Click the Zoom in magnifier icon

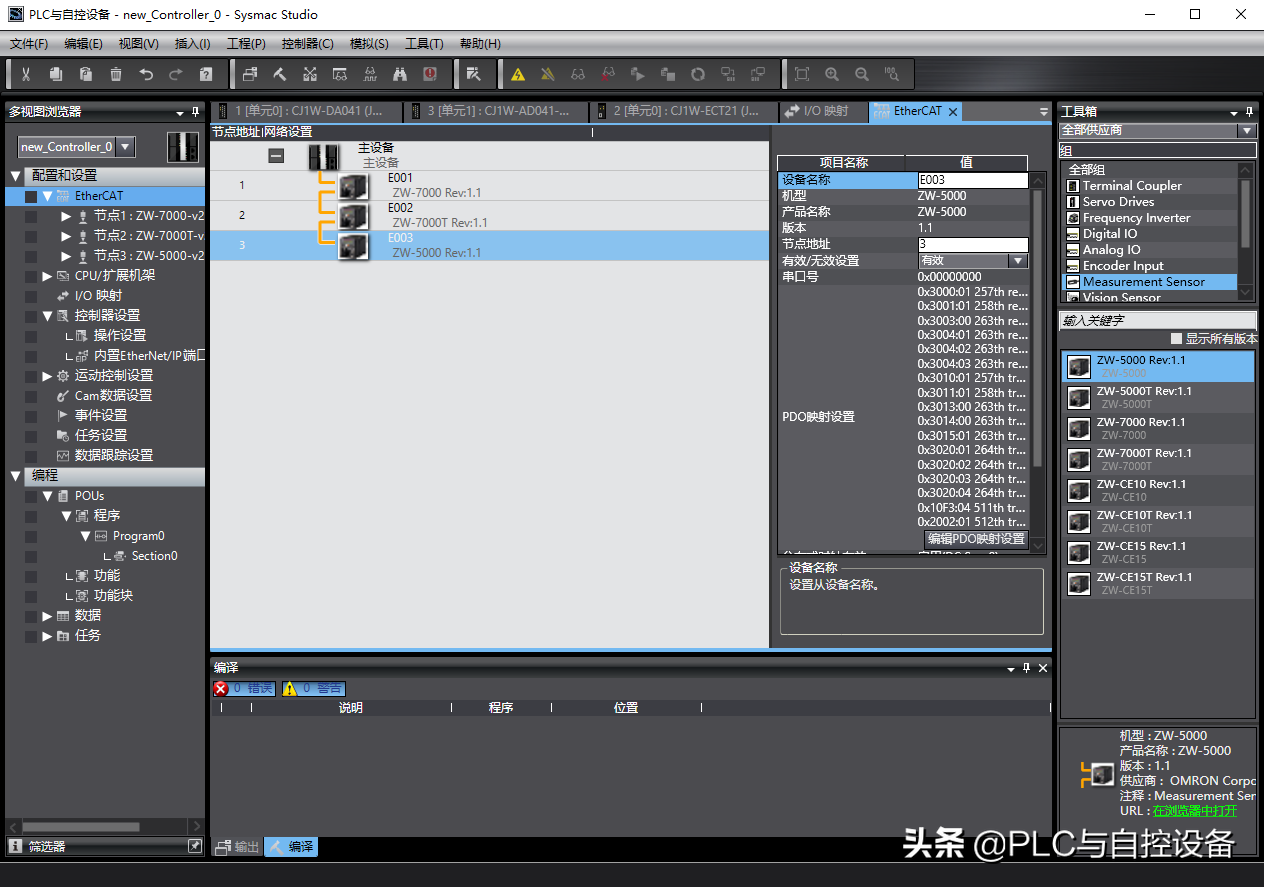(832, 74)
